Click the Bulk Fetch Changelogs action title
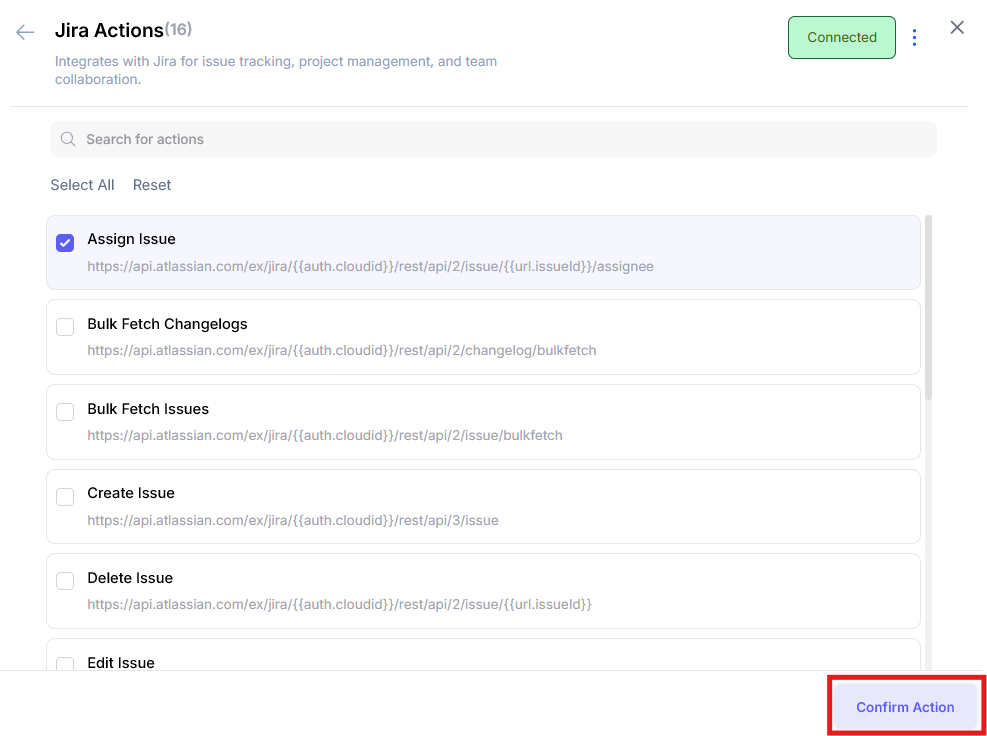987x736 pixels. (x=167, y=324)
